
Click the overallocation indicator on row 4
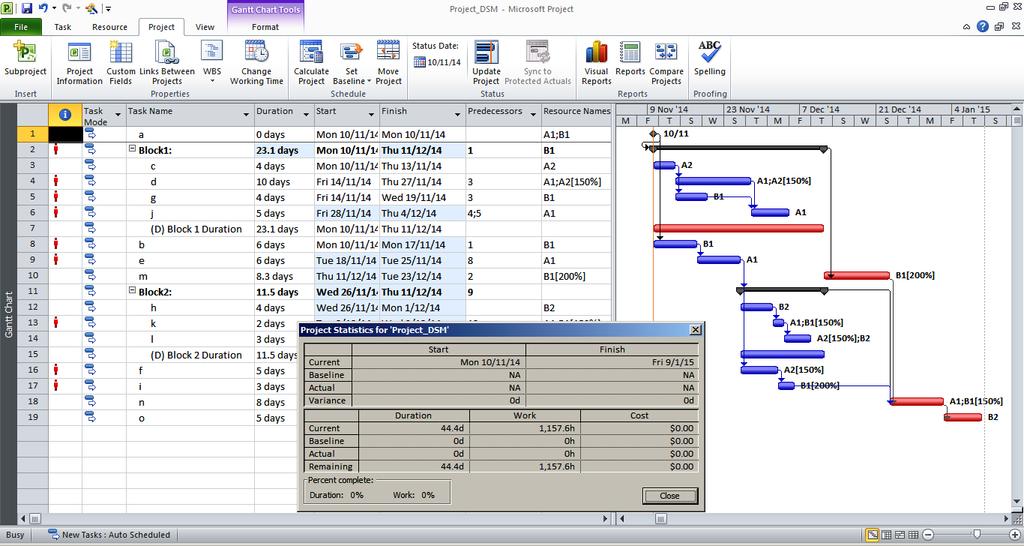pos(56,181)
